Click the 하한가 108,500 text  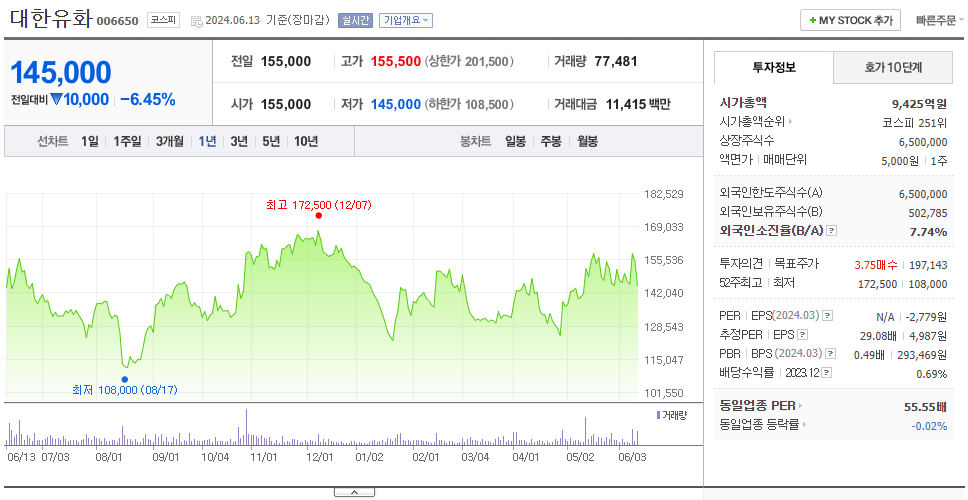(469, 104)
